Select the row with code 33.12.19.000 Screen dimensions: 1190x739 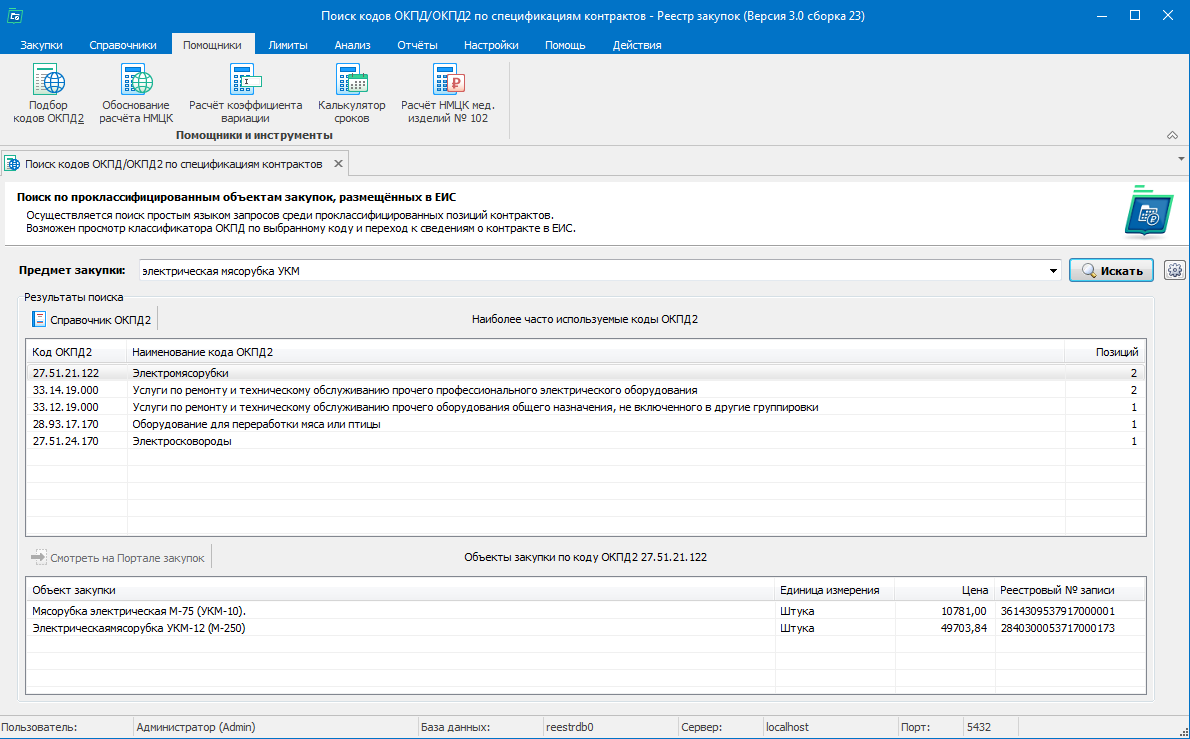[586, 407]
